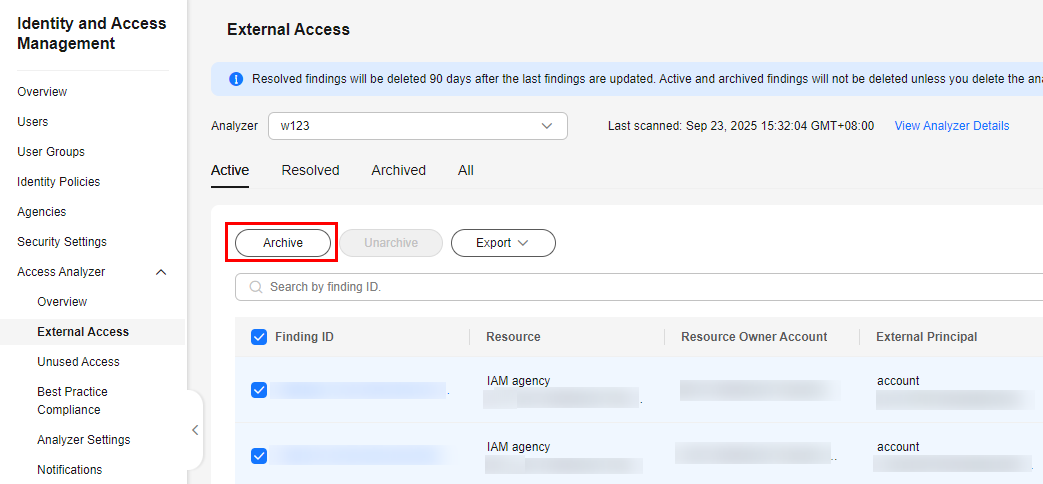Image resolution: width=1043 pixels, height=484 pixels.
Task: Go to Best Practice Compliance page
Action: [x=72, y=400]
